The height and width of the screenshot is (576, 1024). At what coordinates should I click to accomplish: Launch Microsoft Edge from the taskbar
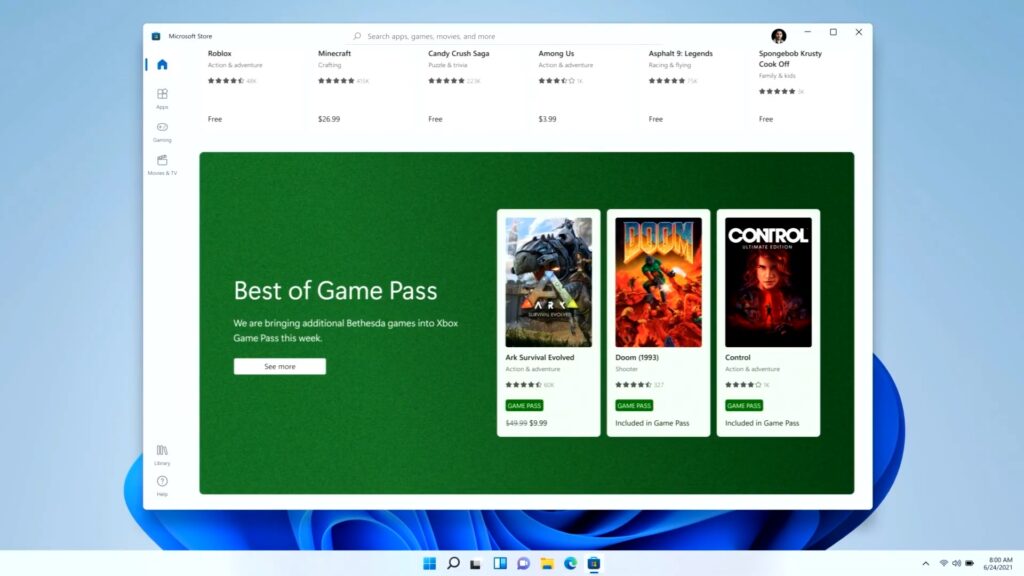pyautogui.click(x=569, y=563)
